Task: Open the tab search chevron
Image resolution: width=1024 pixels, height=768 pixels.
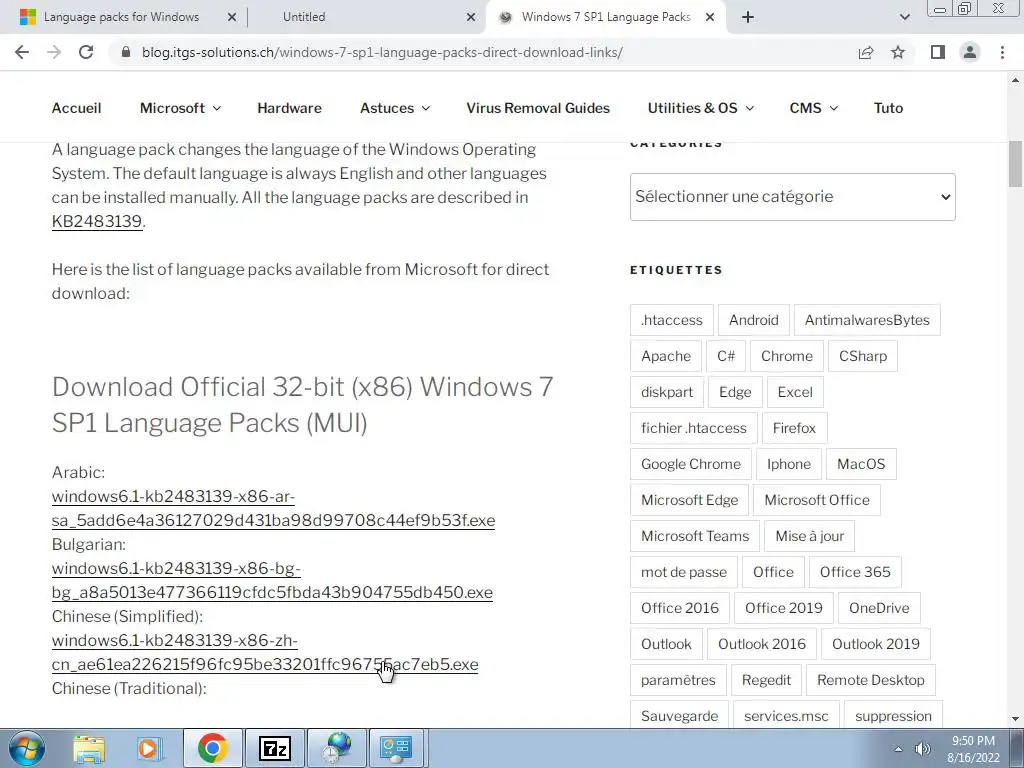Action: click(x=904, y=17)
